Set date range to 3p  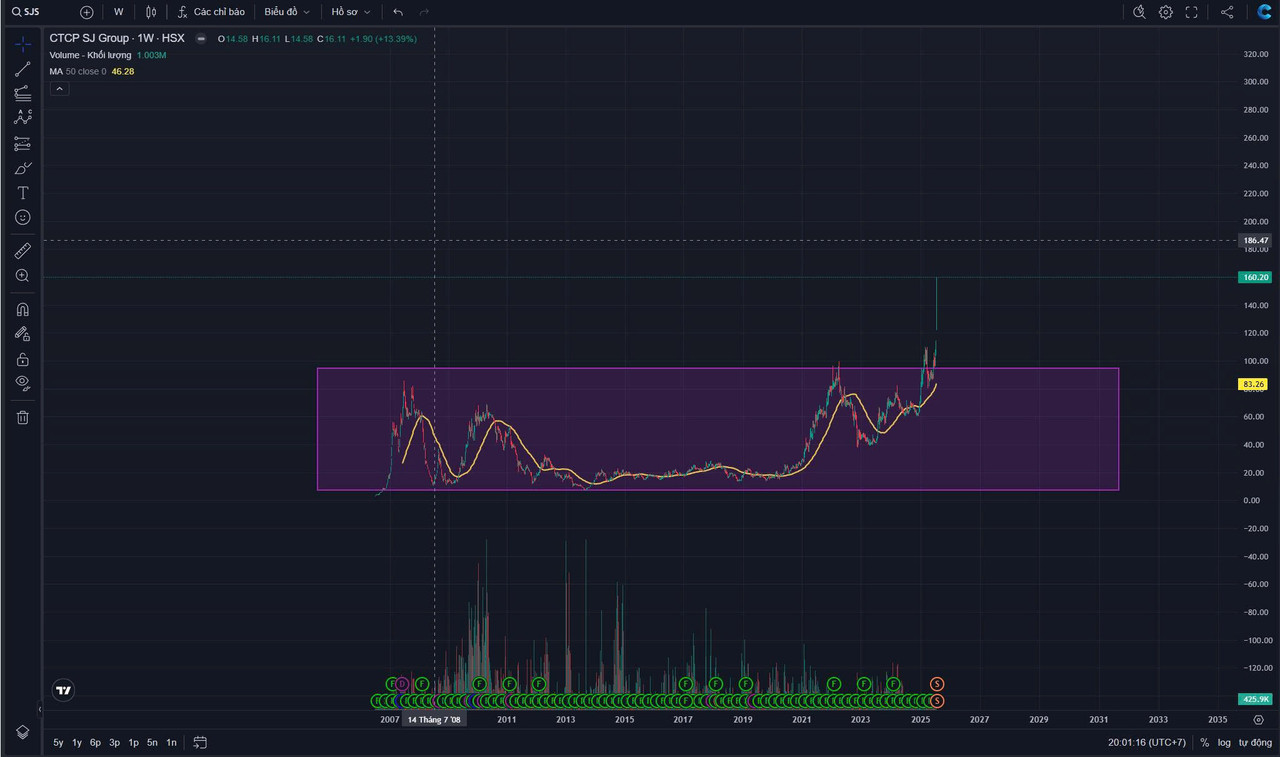(x=114, y=742)
